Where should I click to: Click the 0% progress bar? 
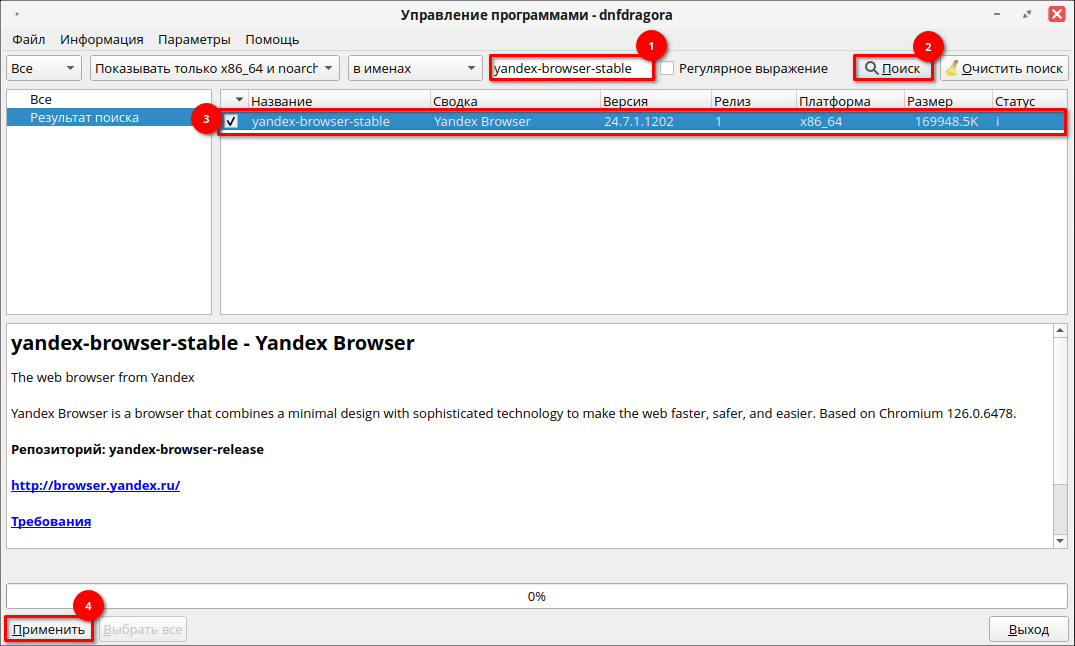click(x=537, y=596)
